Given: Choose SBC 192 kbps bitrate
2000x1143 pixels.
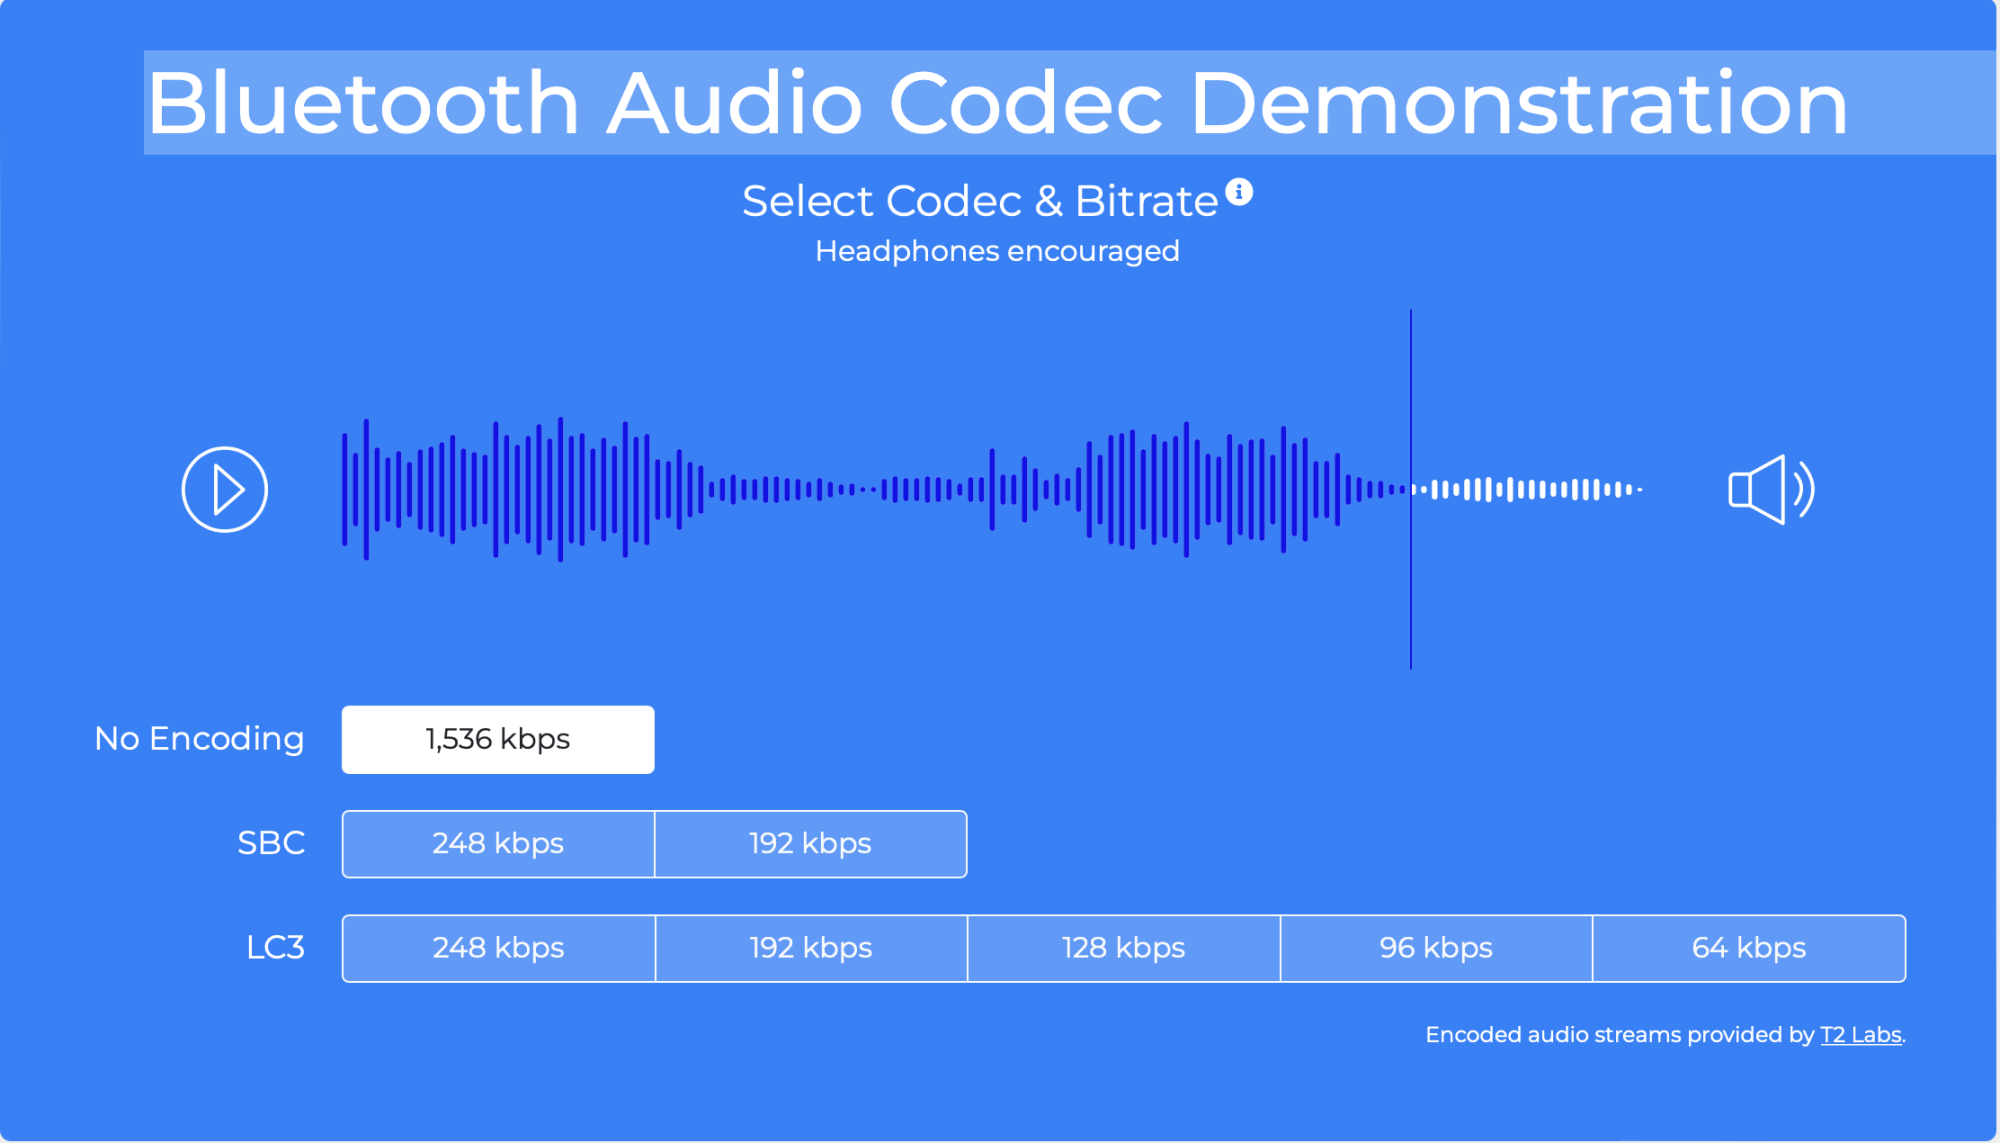Looking at the screenshot, I should (810, 844).
